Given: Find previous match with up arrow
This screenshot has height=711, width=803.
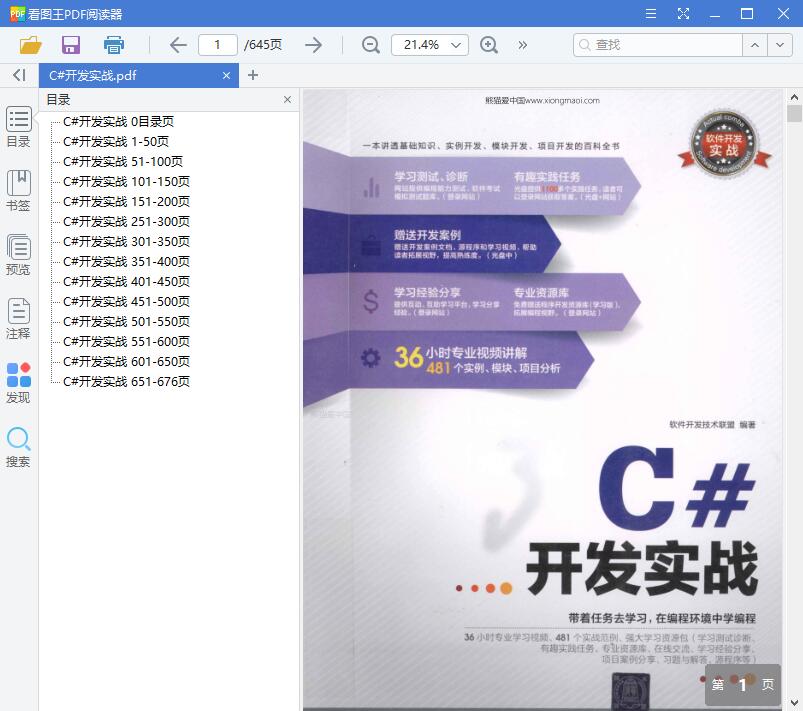Looking at the screenshot, I should click(x=755, y=45).
